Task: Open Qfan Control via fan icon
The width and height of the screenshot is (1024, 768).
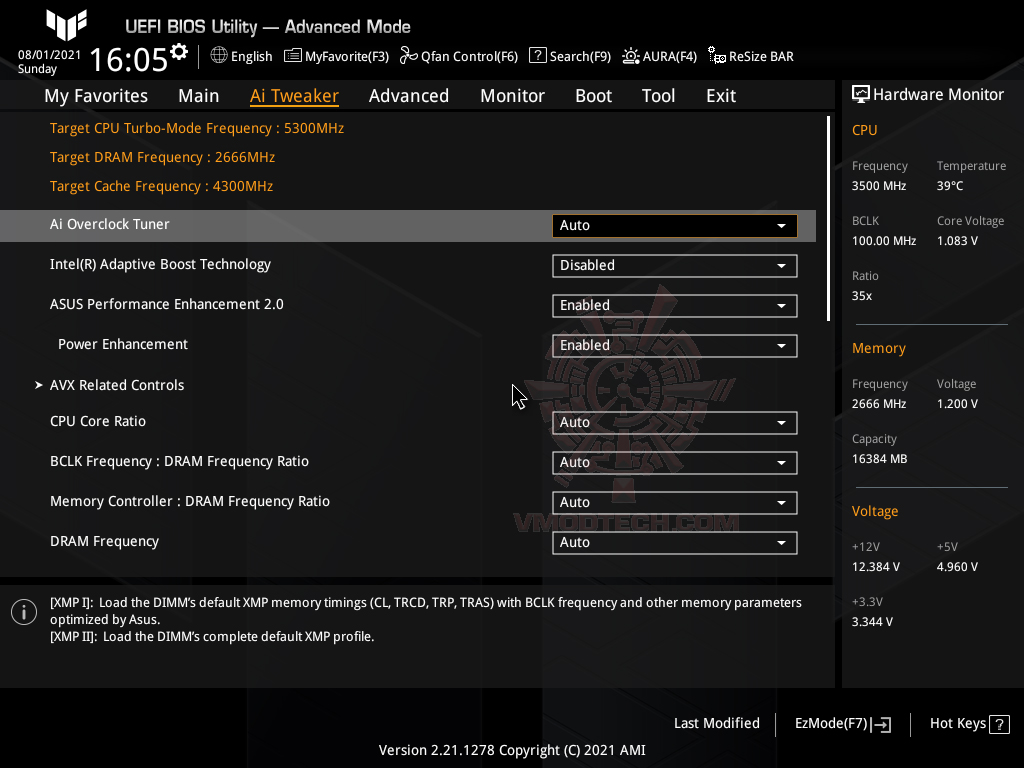Action: [408, 56]
